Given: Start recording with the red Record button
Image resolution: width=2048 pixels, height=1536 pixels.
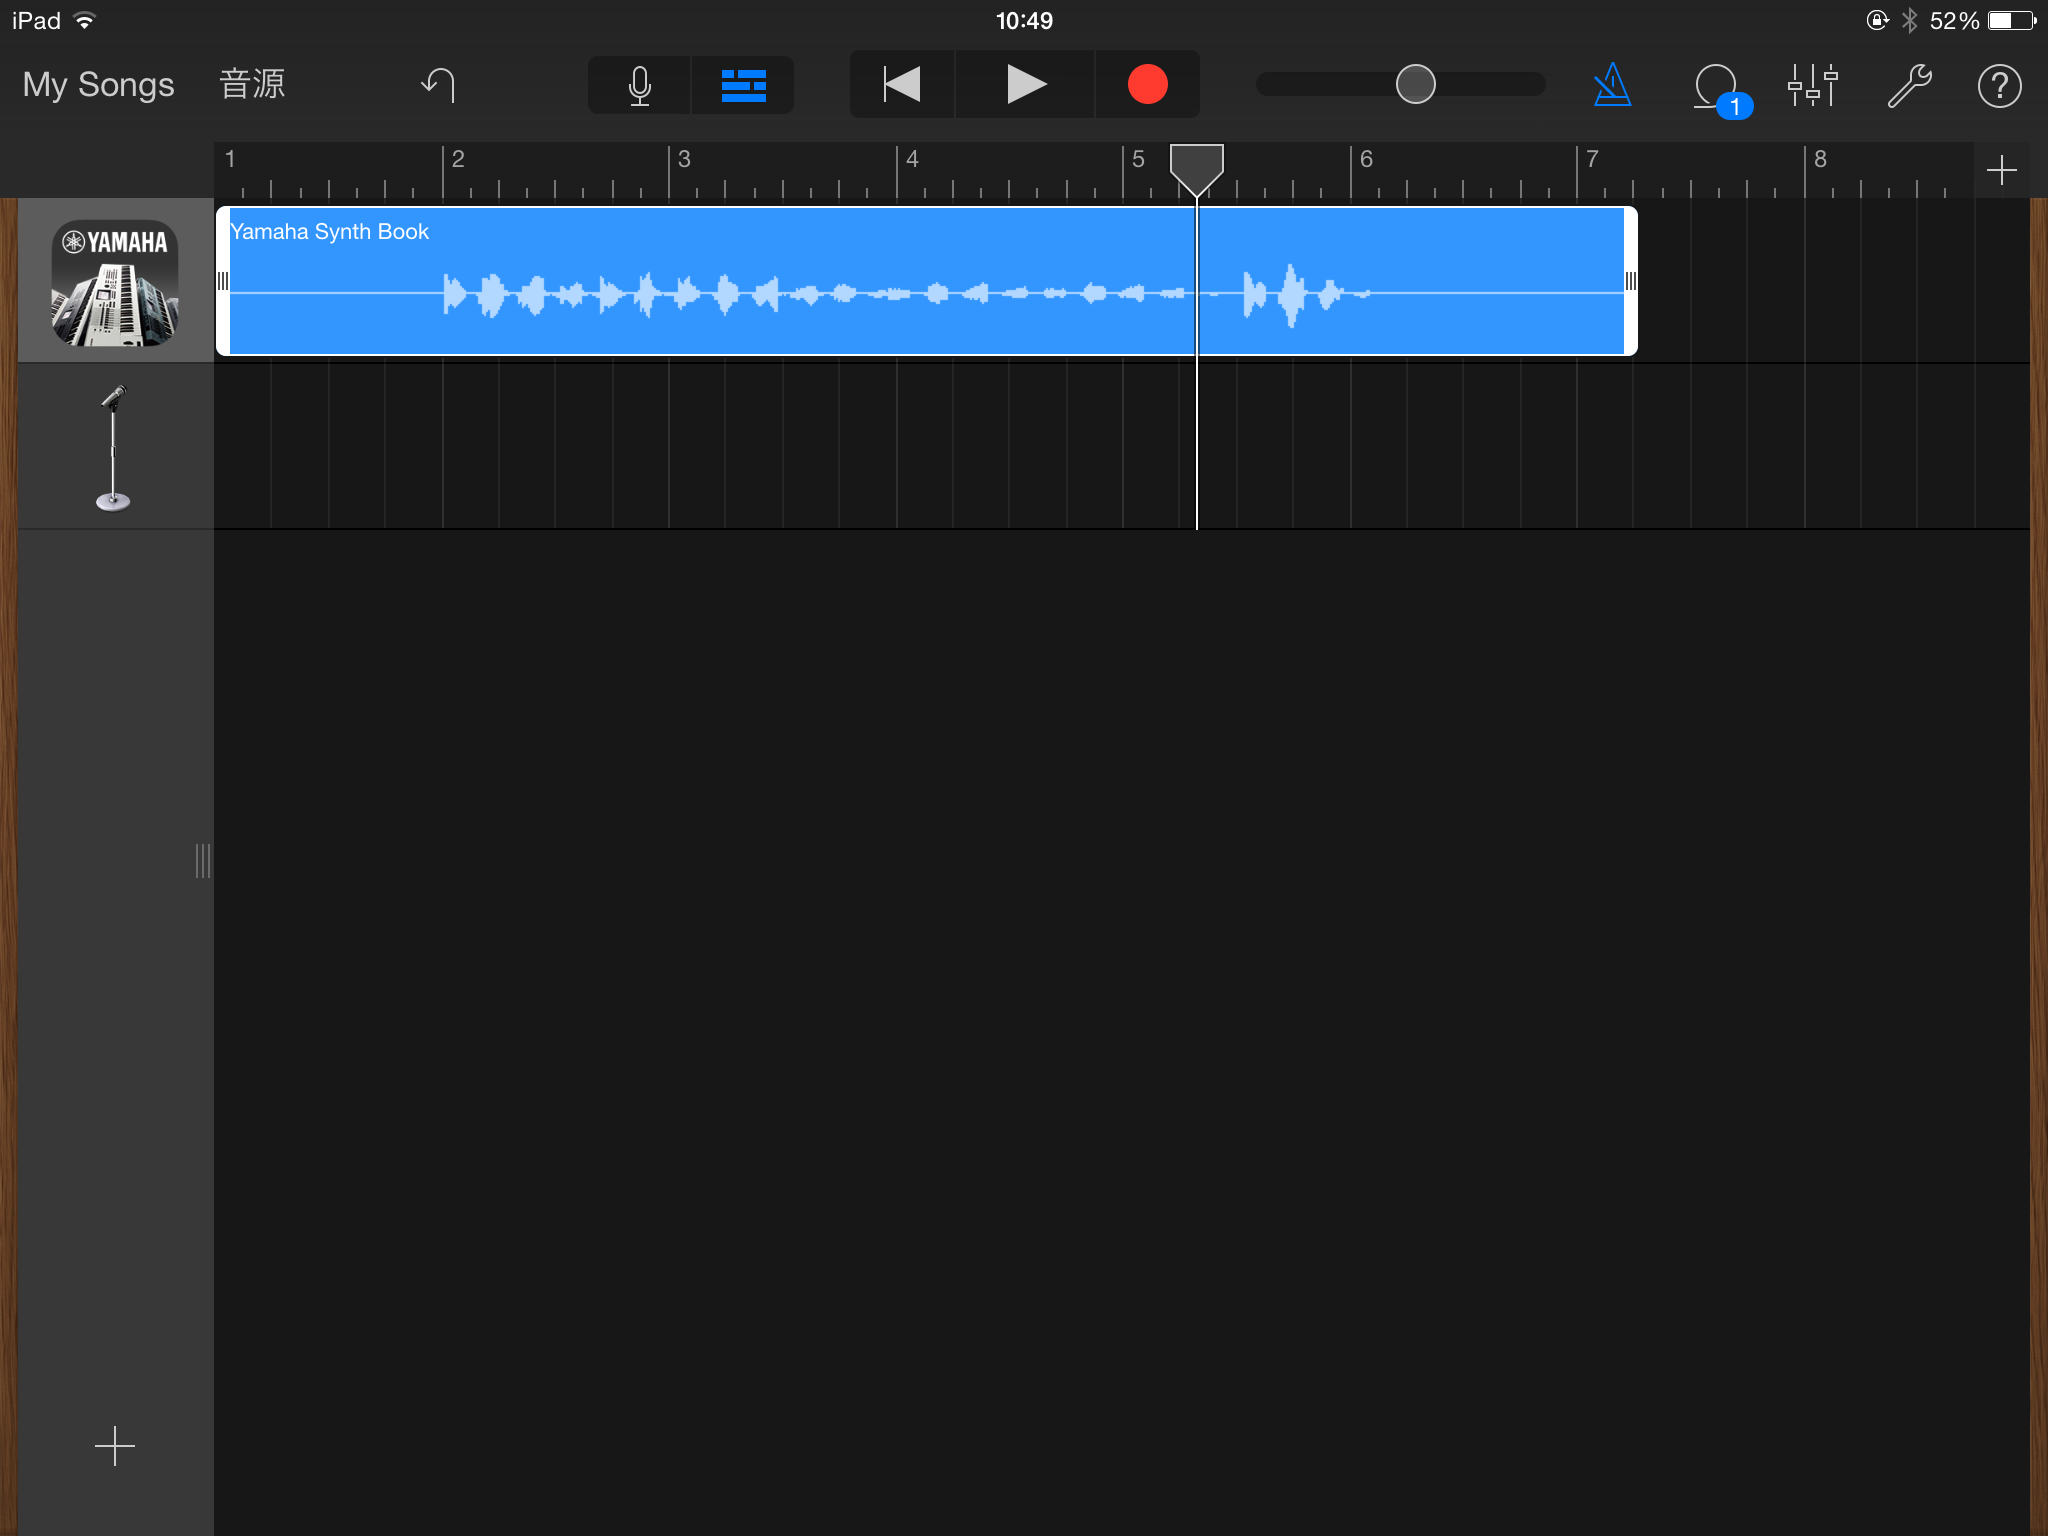Looking at the screenshot, I should click(1147, 85).
